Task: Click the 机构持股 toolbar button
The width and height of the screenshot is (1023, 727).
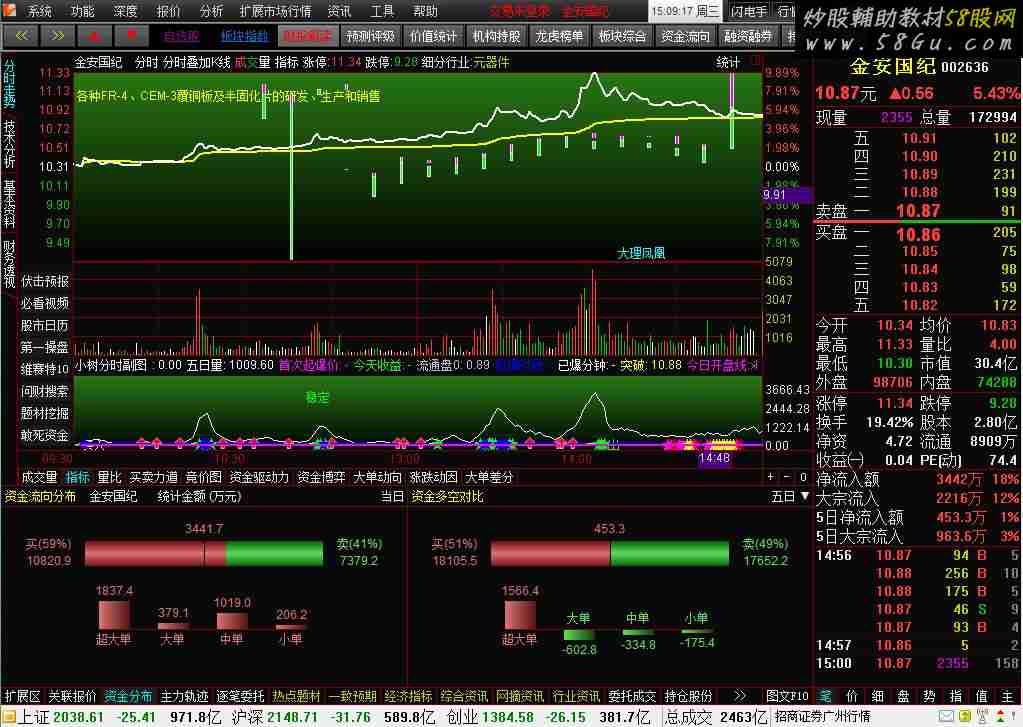Action: tap(496, 37)
